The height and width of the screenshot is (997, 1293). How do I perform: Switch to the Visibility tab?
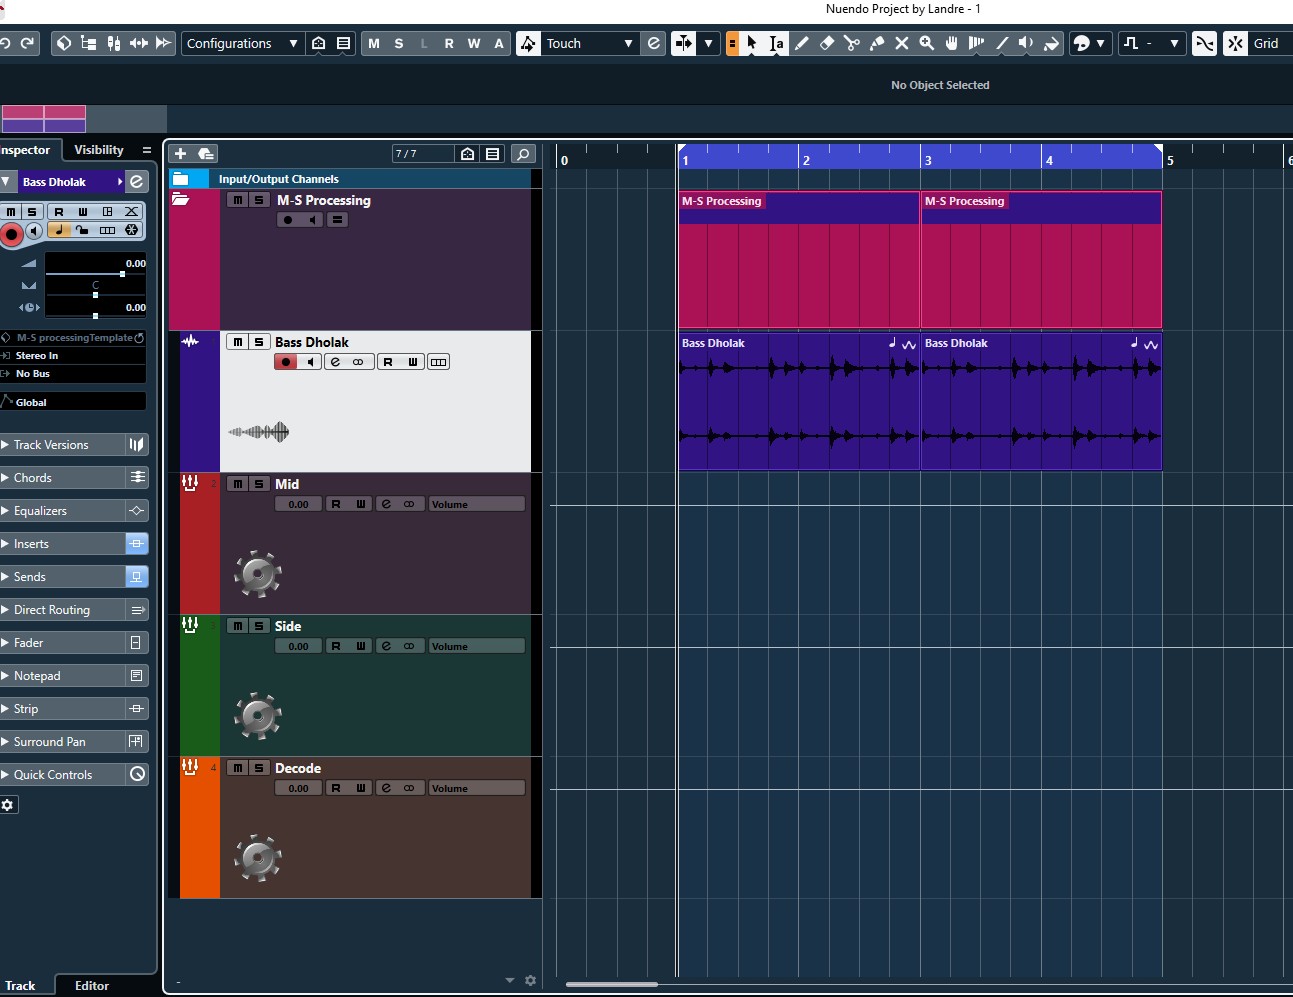click(x=99, y=150)
